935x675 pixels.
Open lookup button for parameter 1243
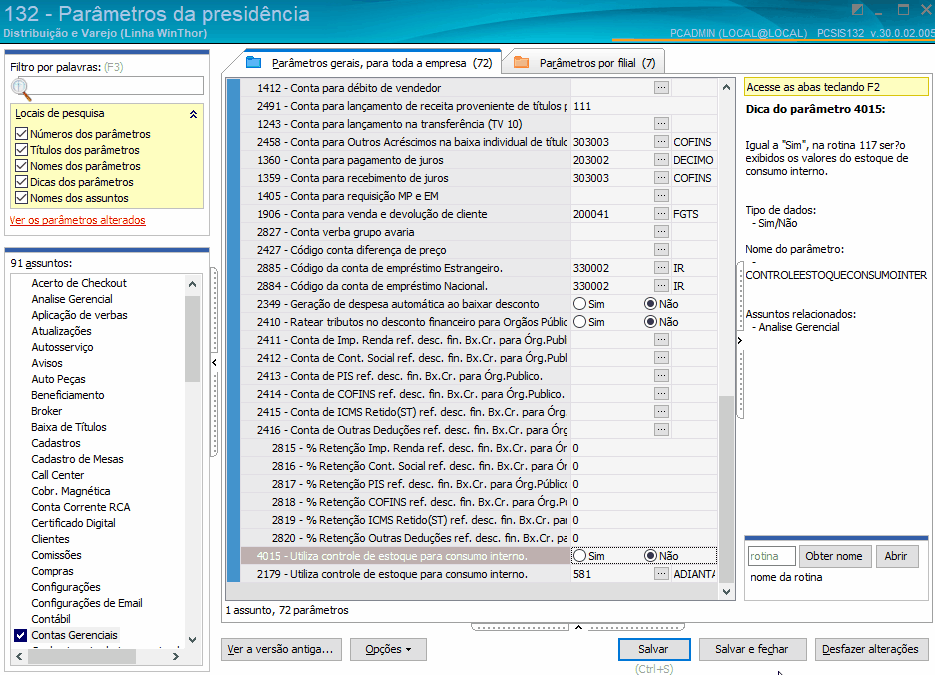coord(661,123)
